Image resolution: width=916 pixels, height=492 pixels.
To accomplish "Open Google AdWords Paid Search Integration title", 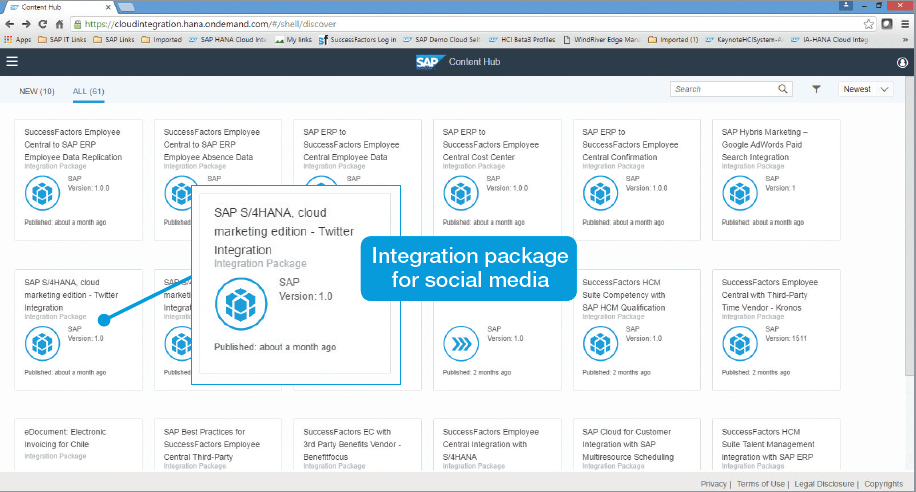I will click(764, 144).
